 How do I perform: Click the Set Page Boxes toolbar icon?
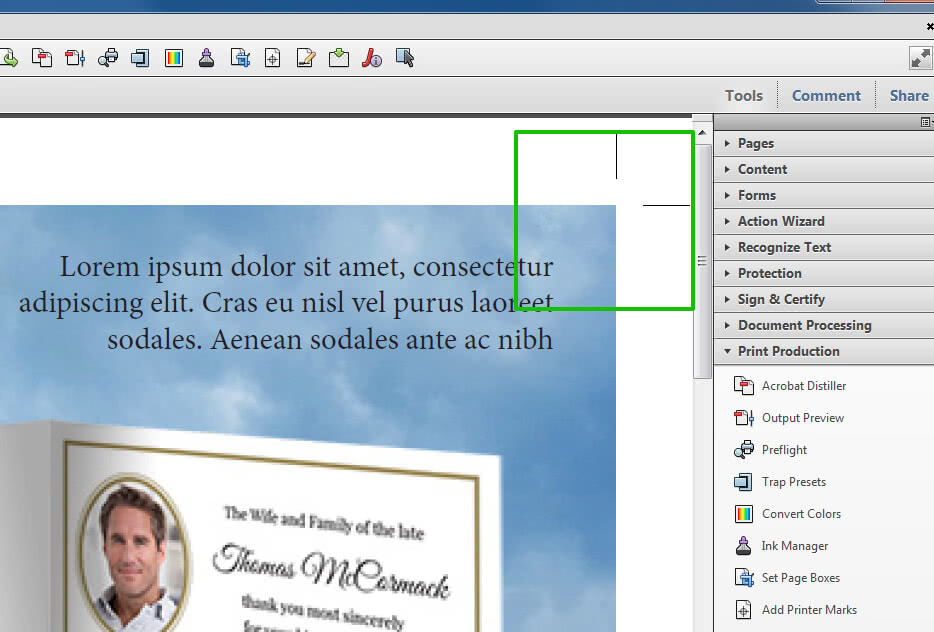240,58
